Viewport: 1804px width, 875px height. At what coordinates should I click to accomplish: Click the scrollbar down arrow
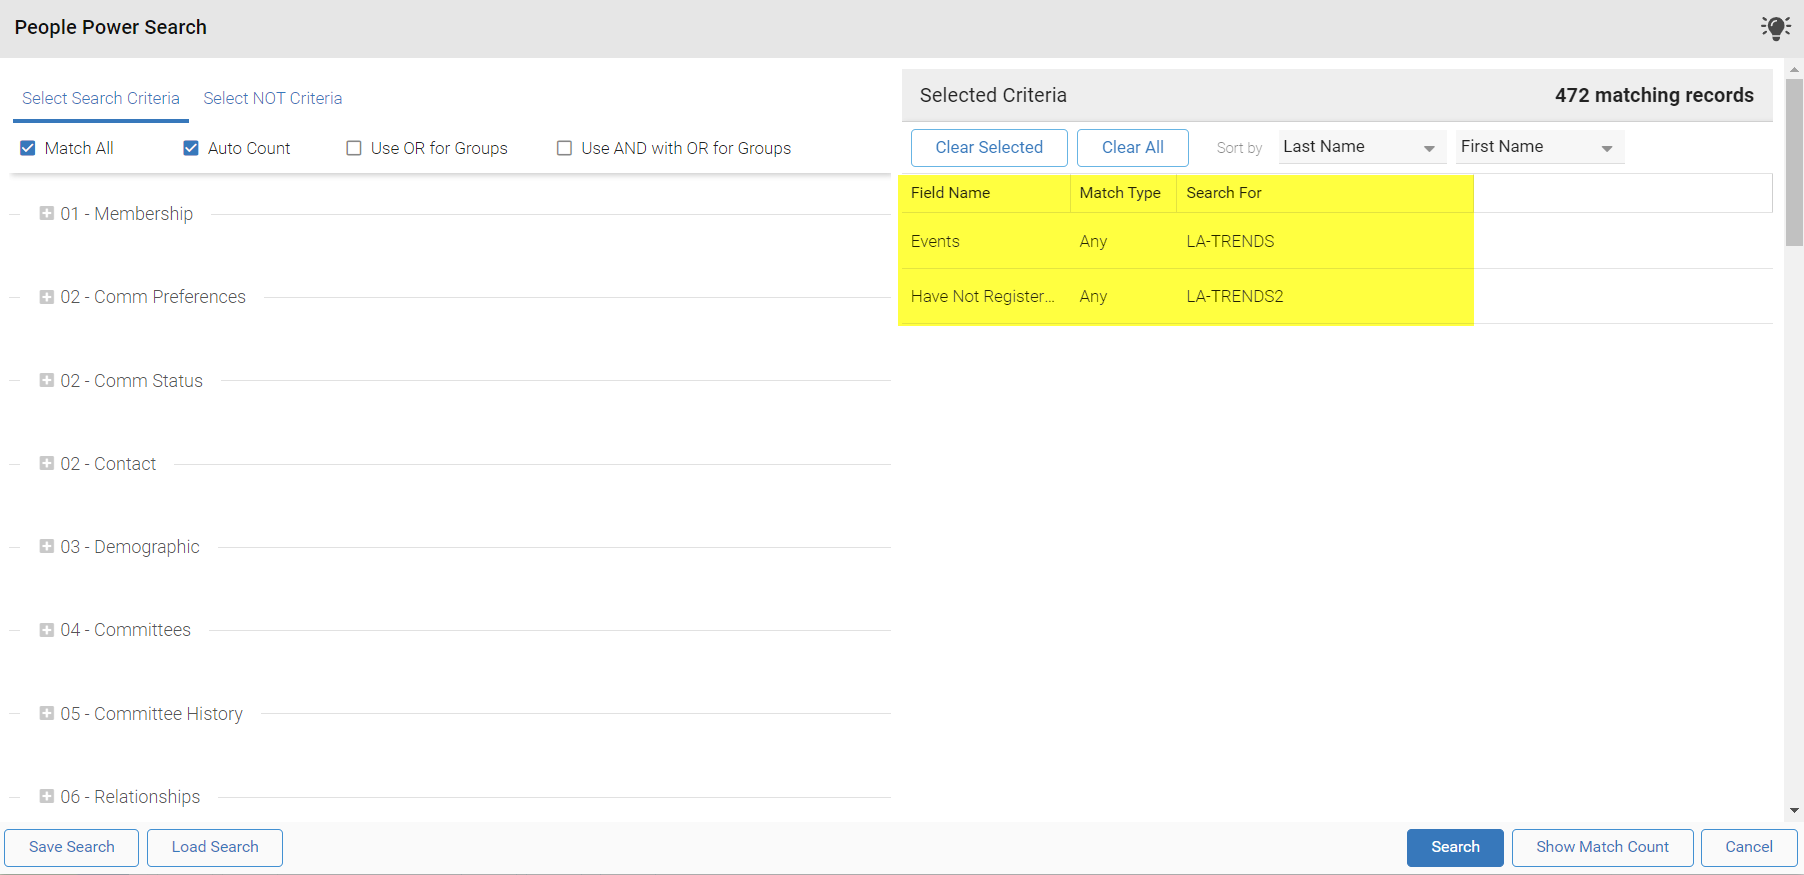coord(1794,811)
